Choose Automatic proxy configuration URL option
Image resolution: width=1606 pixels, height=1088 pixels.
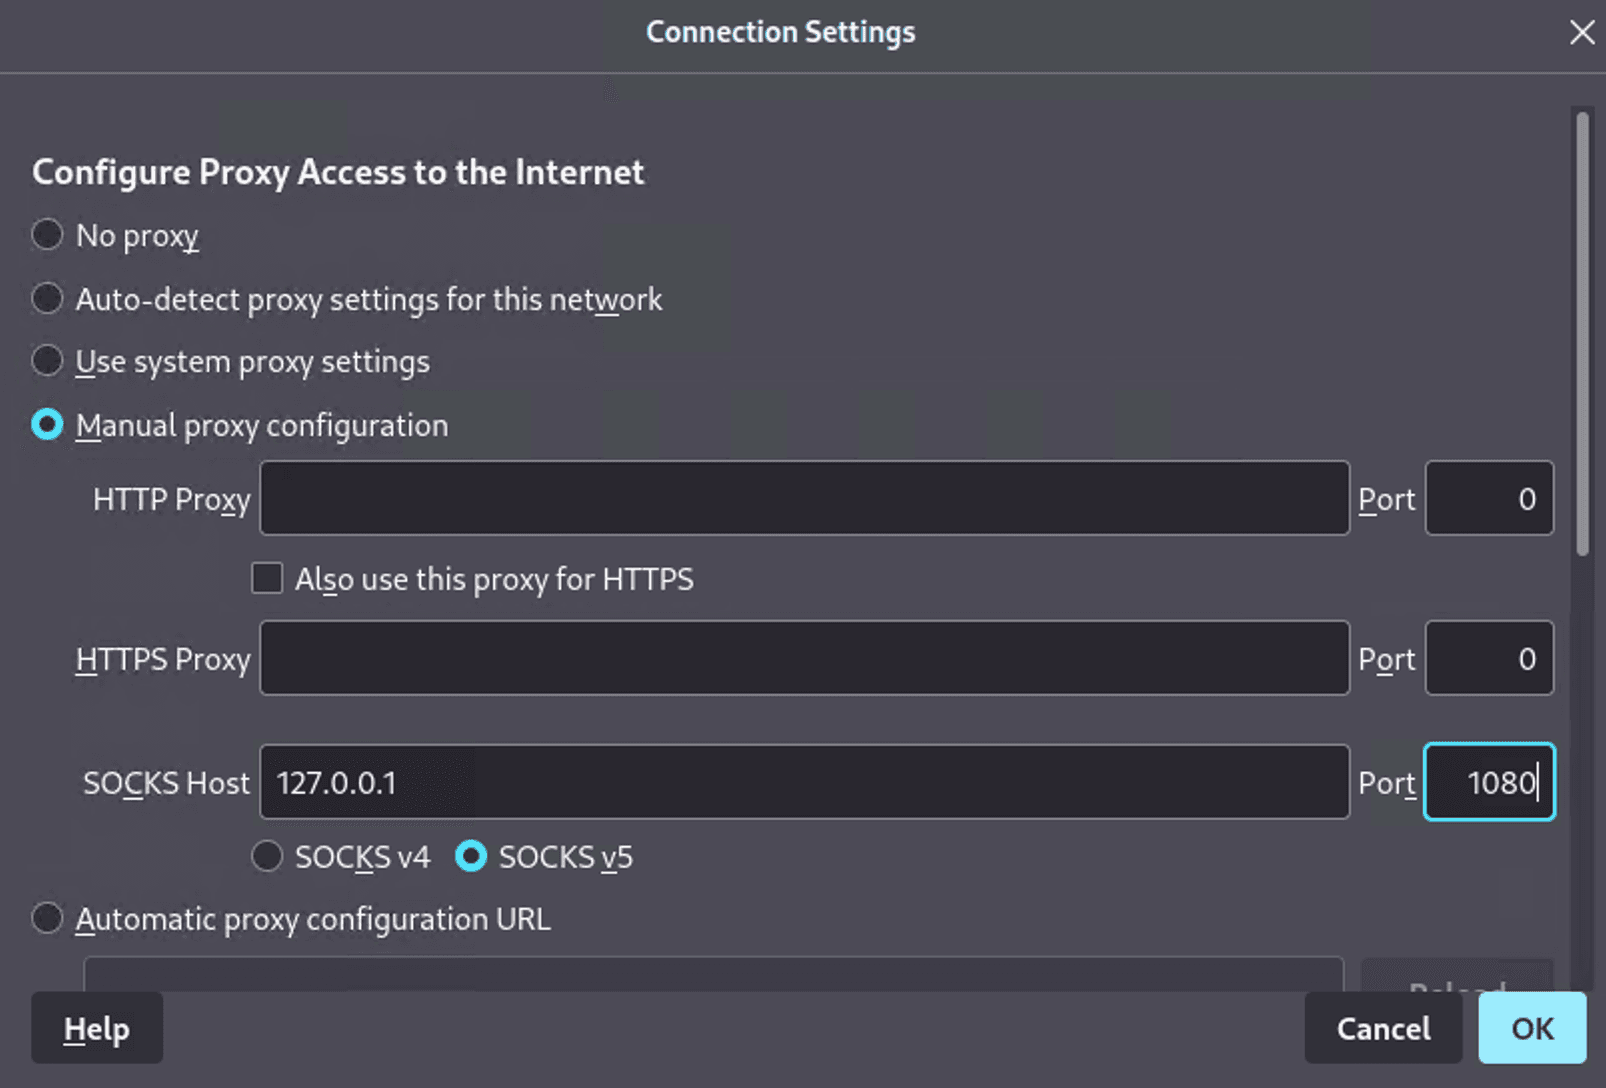pos(47,918)
